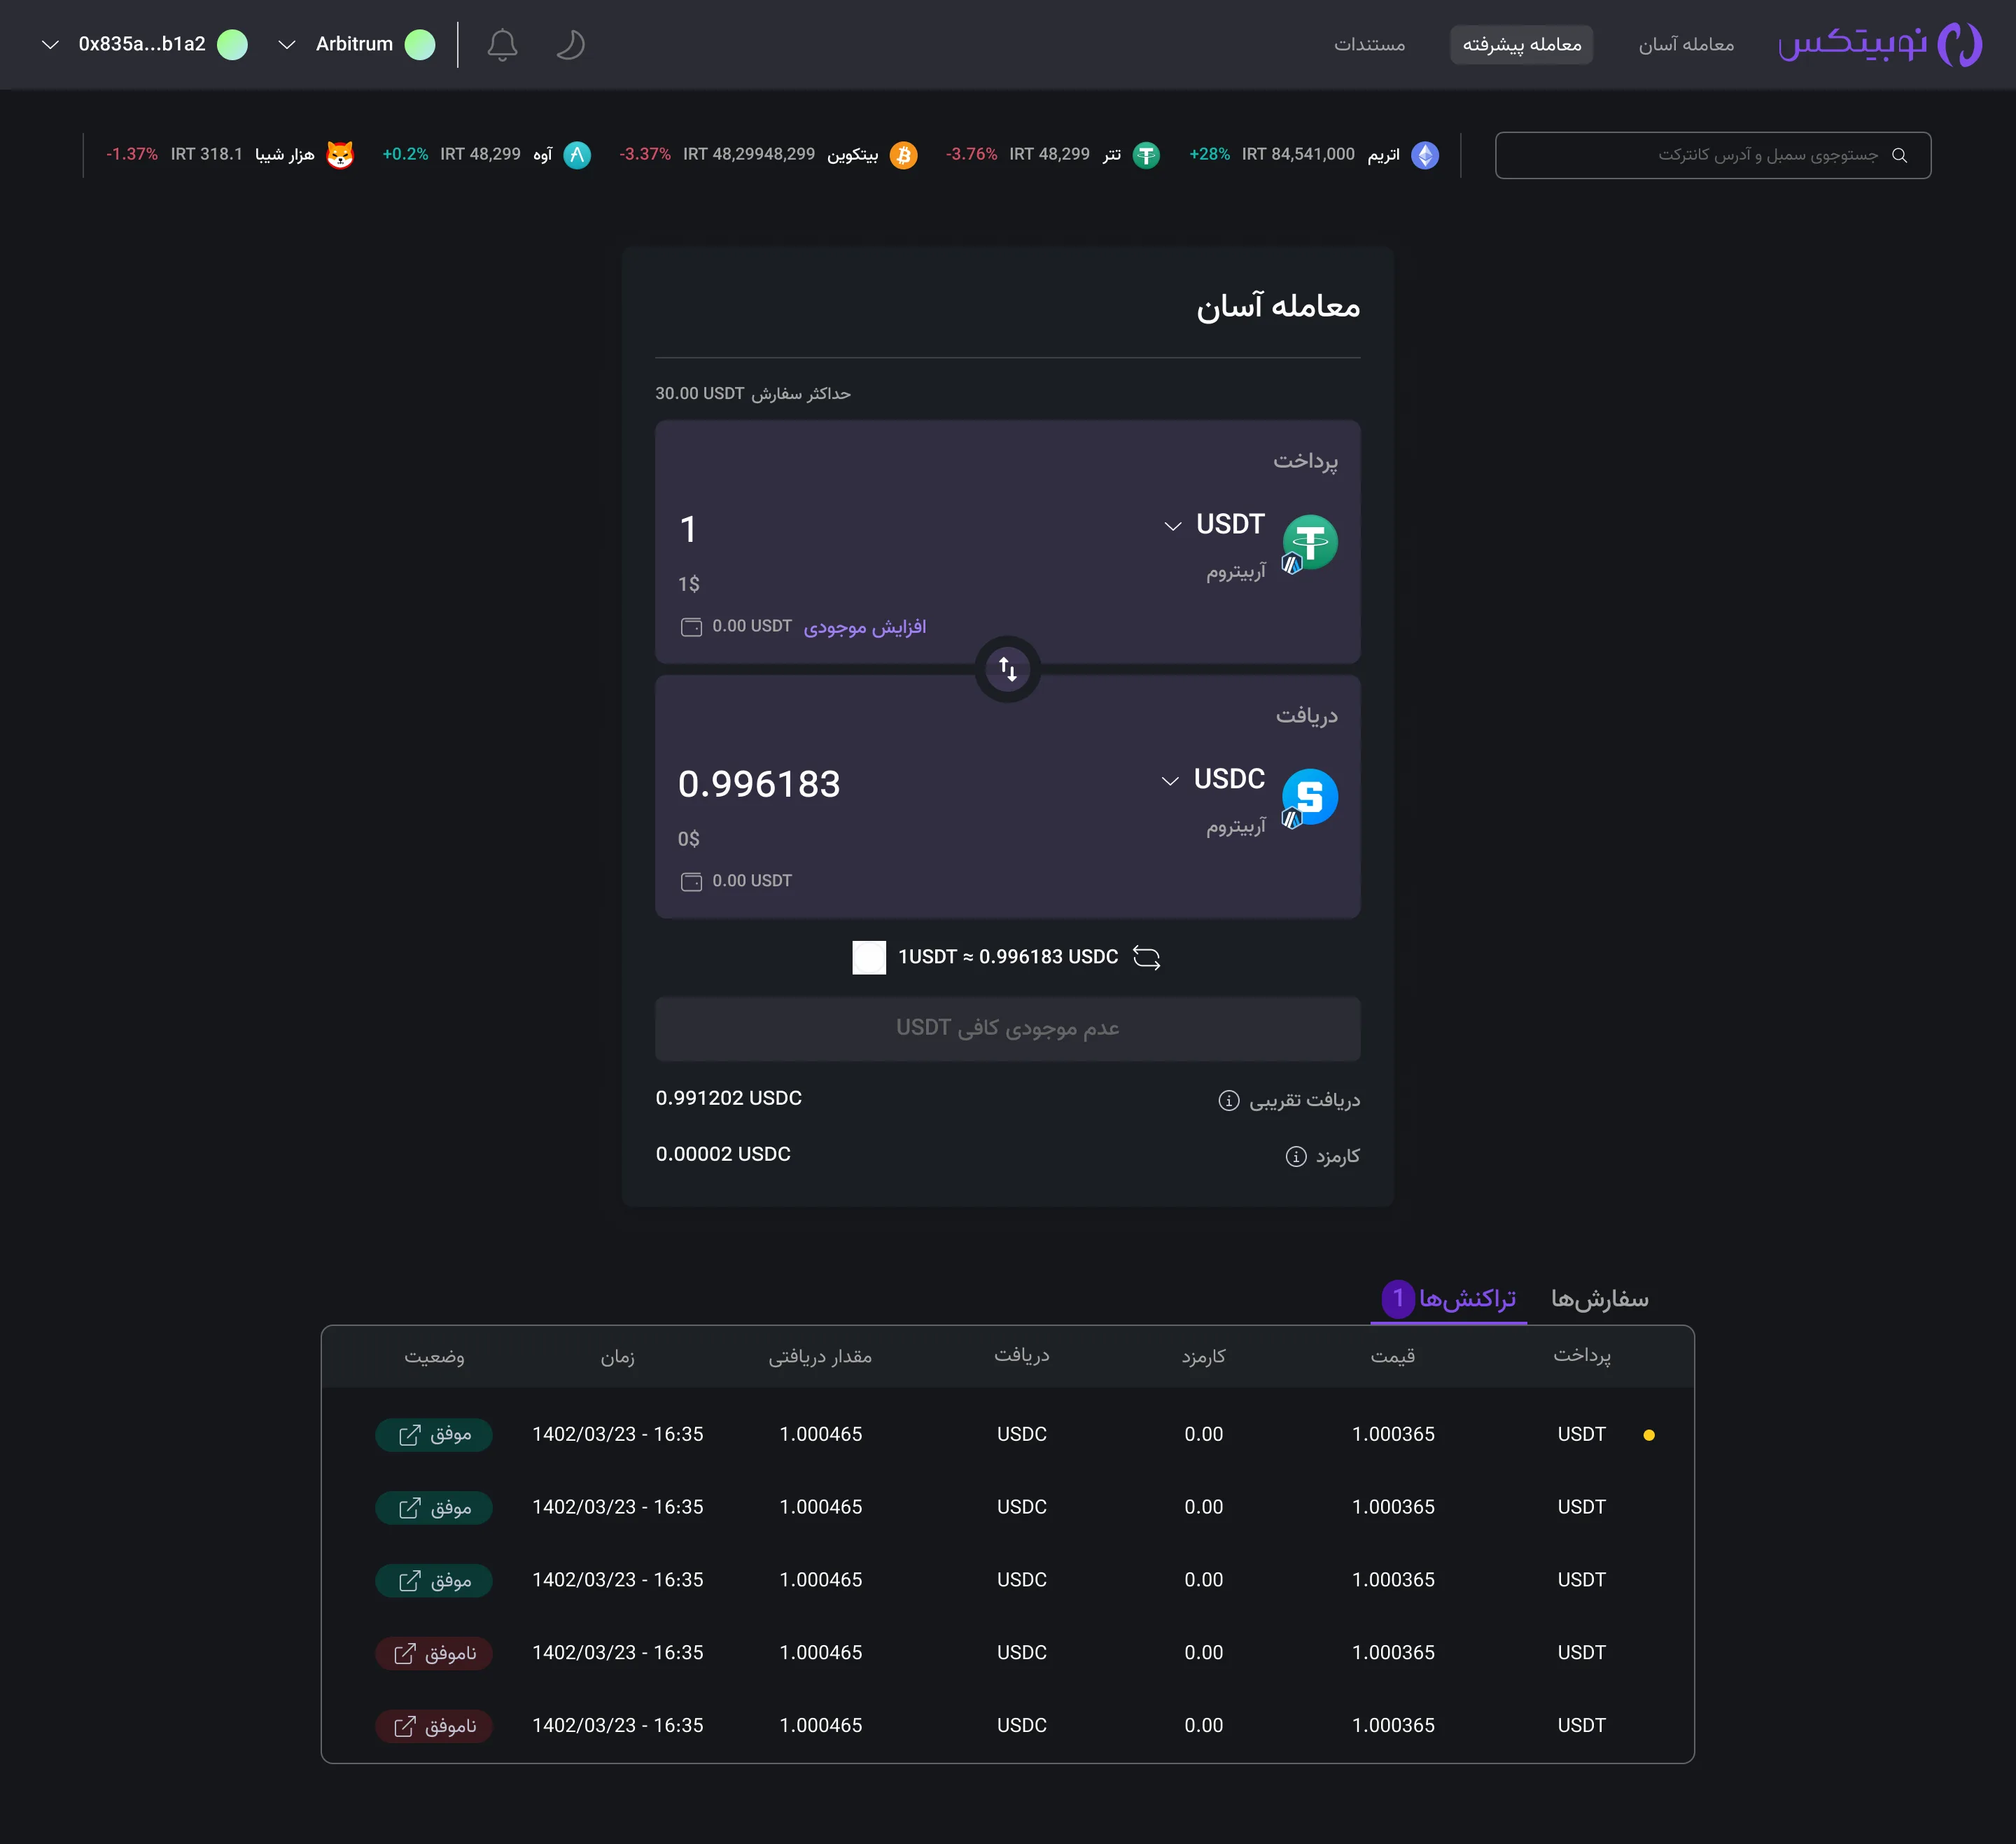This screenshot has width=2016, height=1844.
Task: Open second row موفق transaction link
Action: pyautogui.click(x=434, y=1508)
